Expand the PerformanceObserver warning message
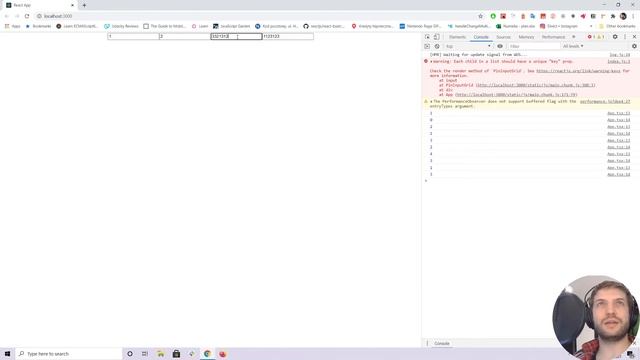This screenshot has width=640, height=360. point(431,101)
